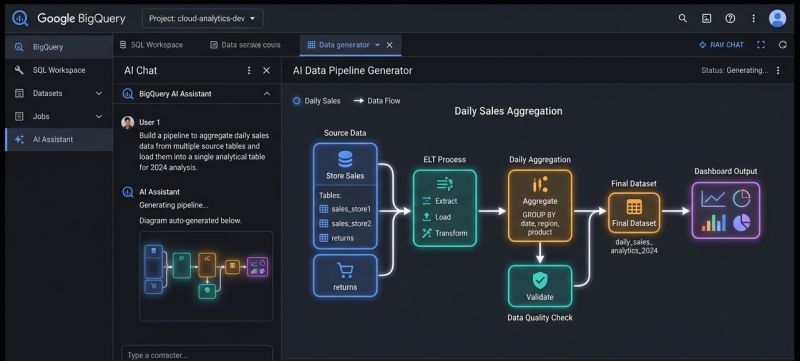Click the teal pie chart icon in Dashboard Output
The height and width of the screenshot is (361, 800).
click(x=741, y=198)
